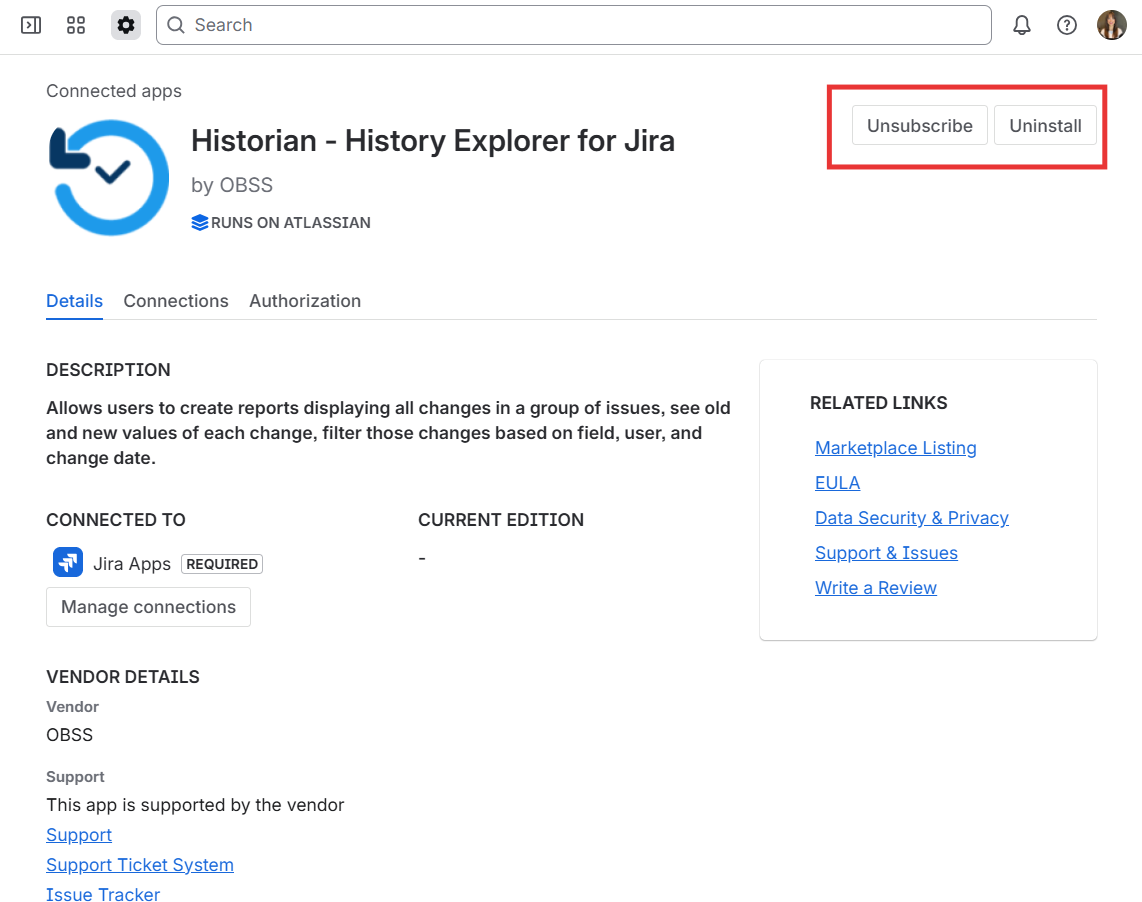Screen dimensions: 1142x902
Task: Open the notifications bell
Action: click(x=1021, y=24)
